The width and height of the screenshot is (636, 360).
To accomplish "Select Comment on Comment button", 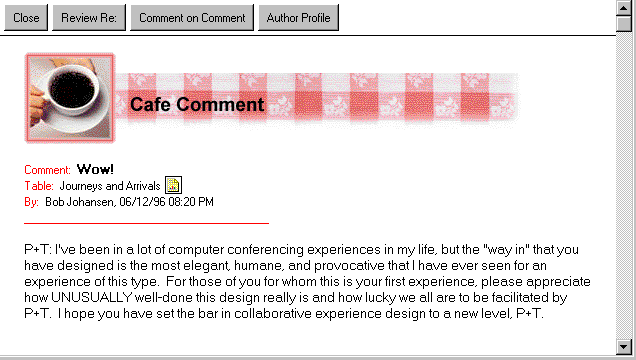I will click(192, 18).
